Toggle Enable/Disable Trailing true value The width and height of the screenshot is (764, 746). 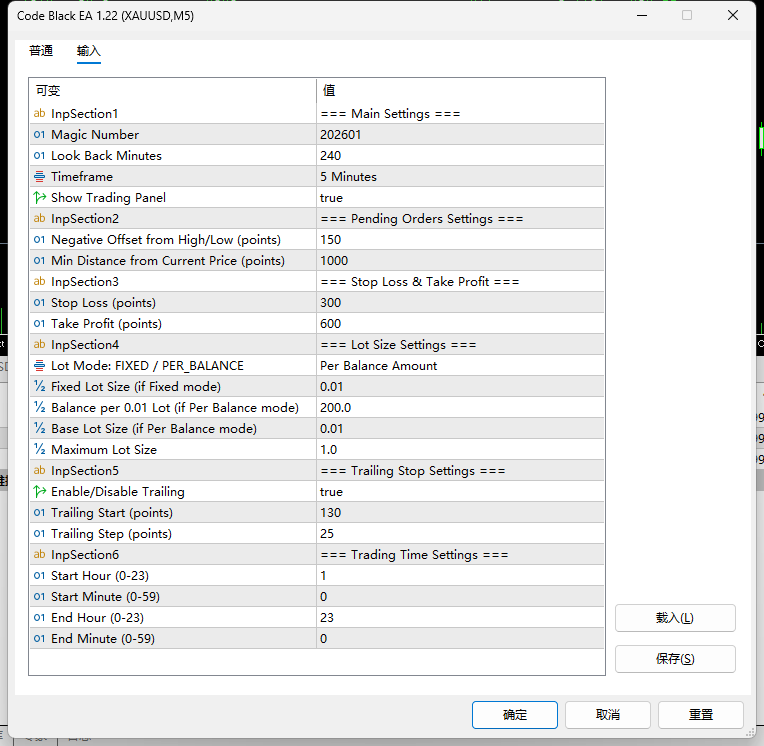[460, 492]
